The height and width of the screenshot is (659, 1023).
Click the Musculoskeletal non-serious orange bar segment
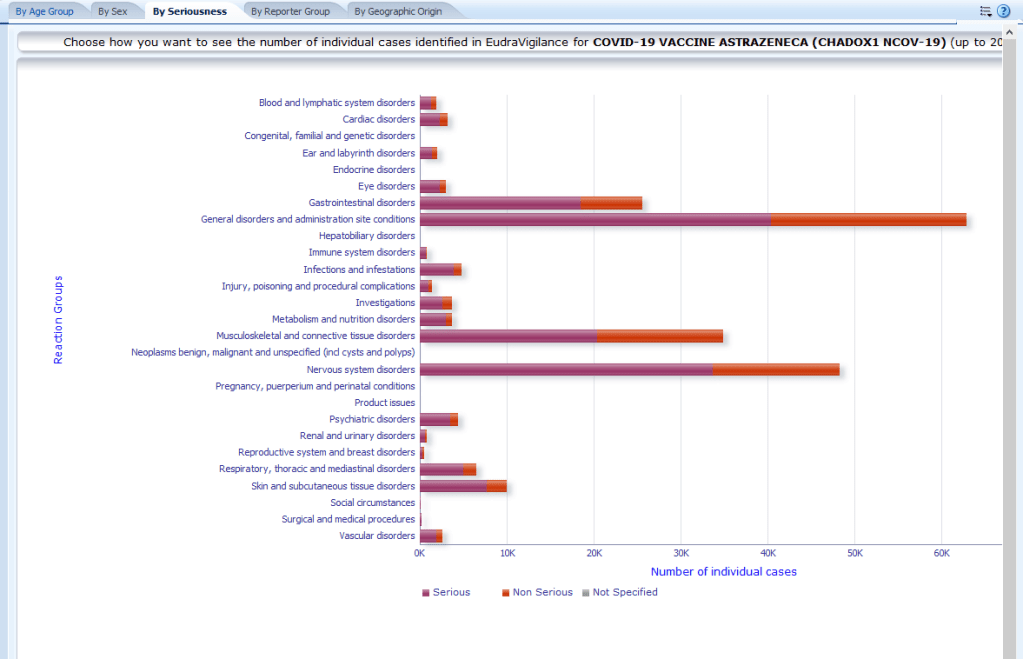coord(660,336)
